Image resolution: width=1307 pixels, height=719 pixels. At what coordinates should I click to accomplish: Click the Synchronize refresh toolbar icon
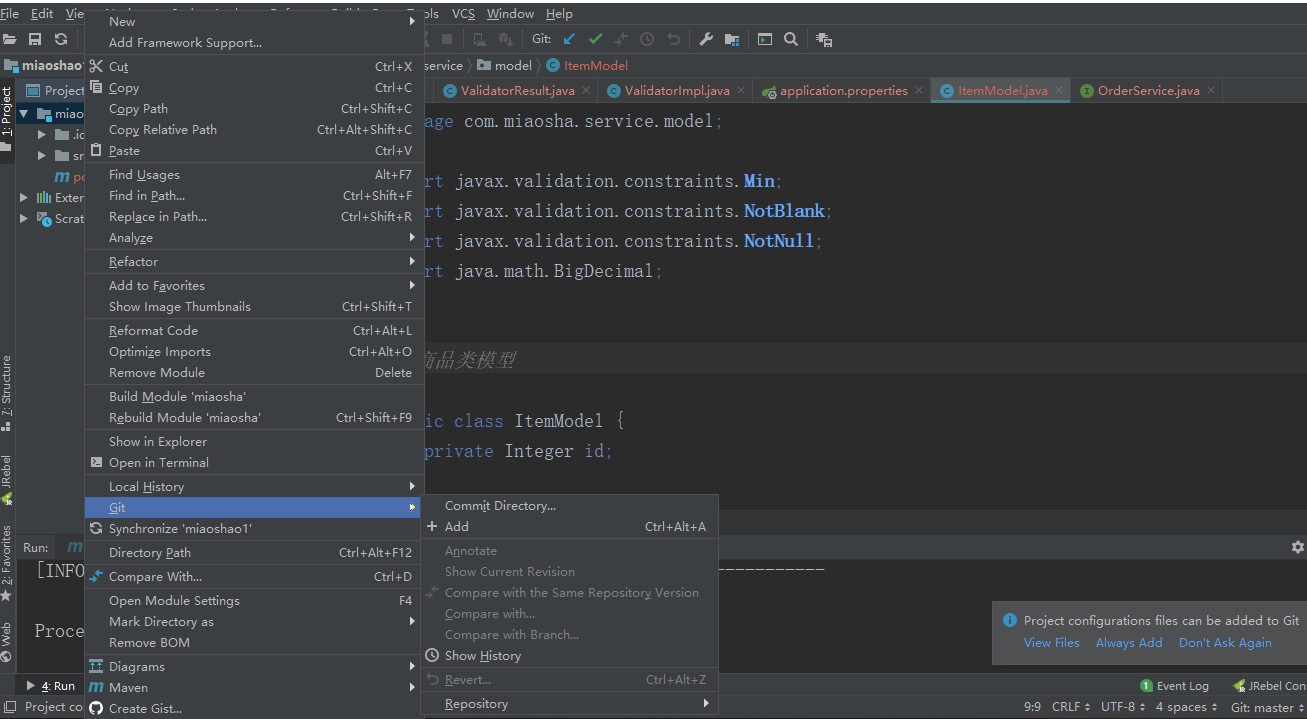coord(61,39)
